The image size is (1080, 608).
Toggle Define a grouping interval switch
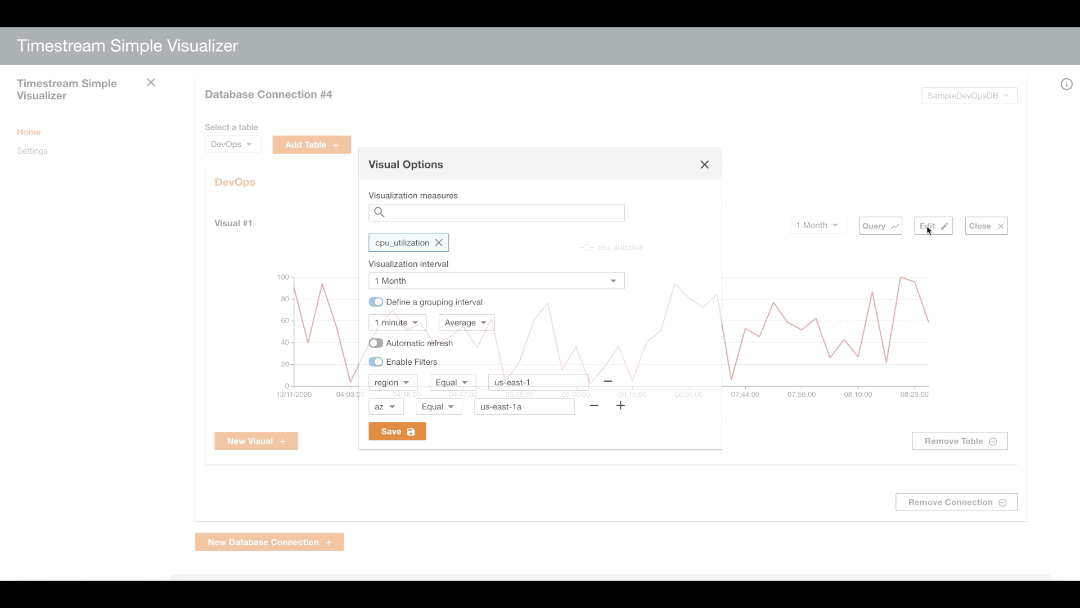coord(375,302)
